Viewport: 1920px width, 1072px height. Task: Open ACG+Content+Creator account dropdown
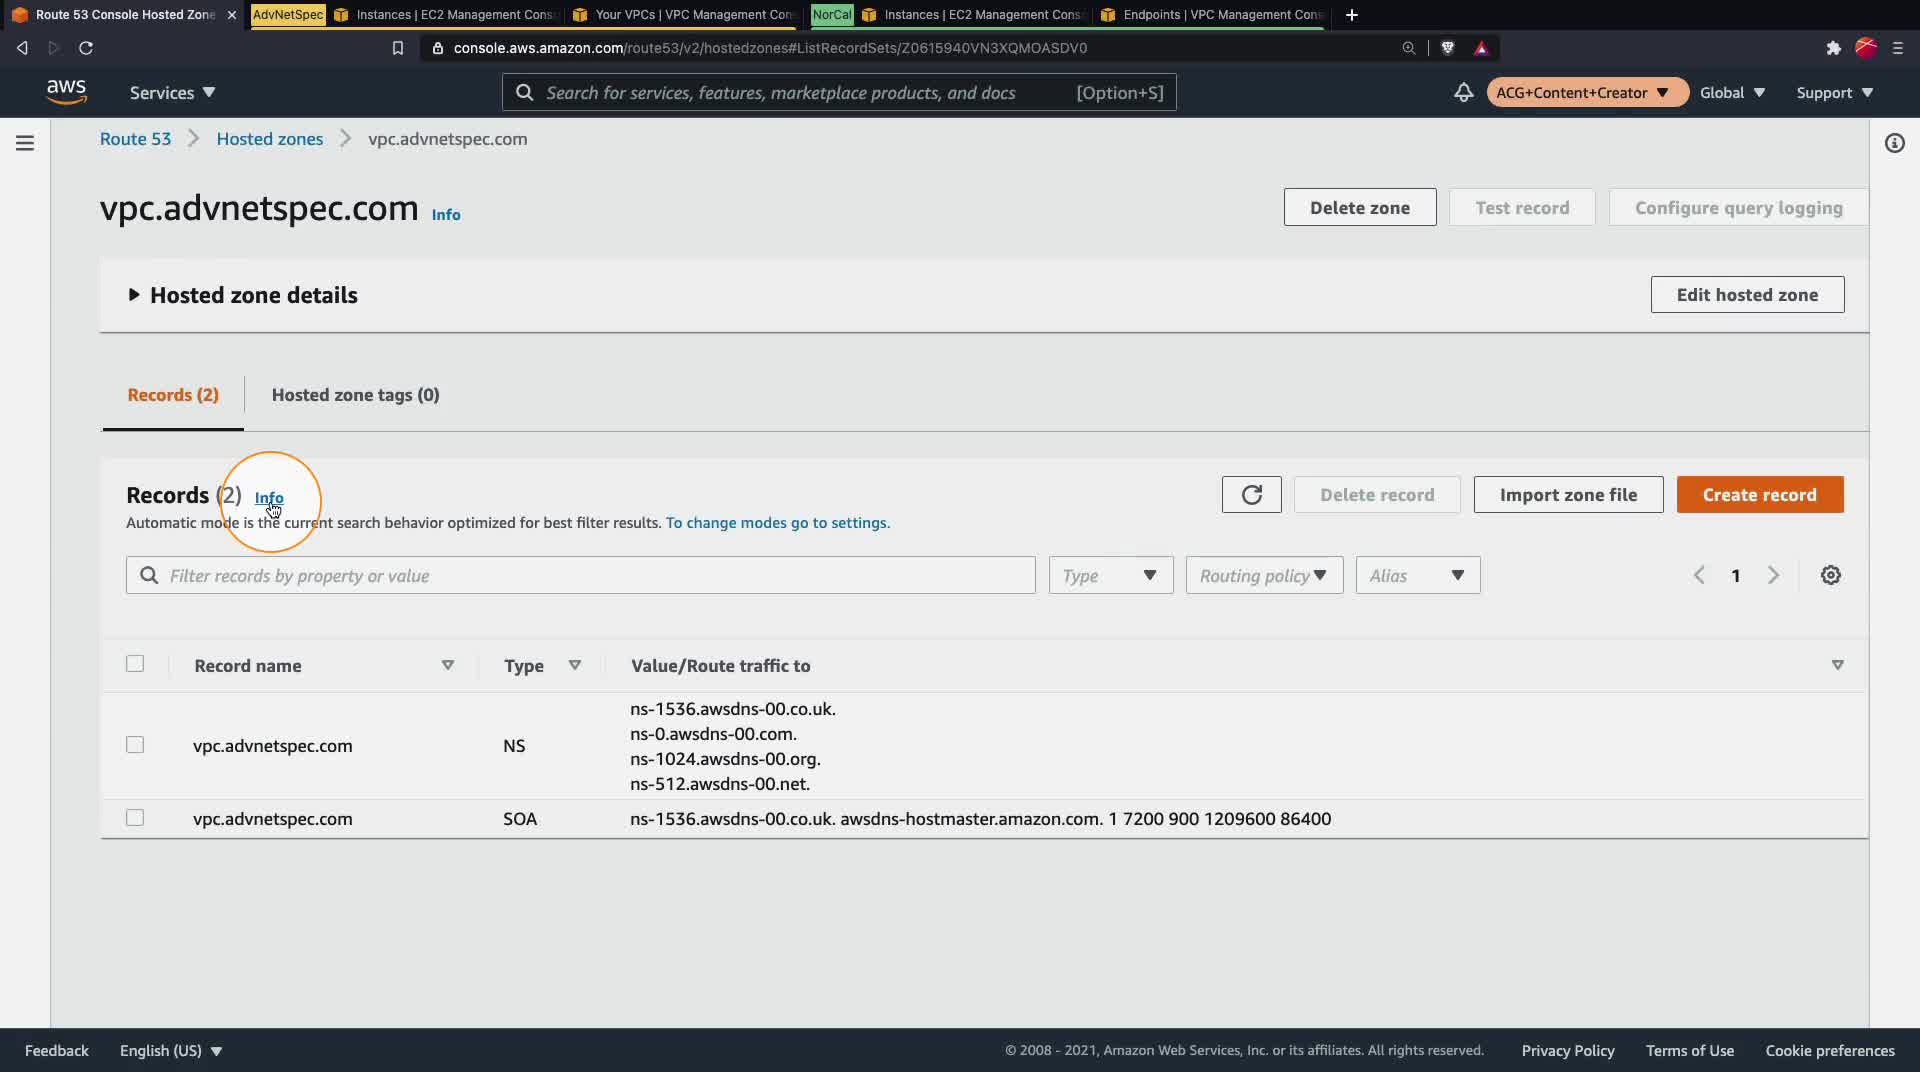click(1587, 92)
